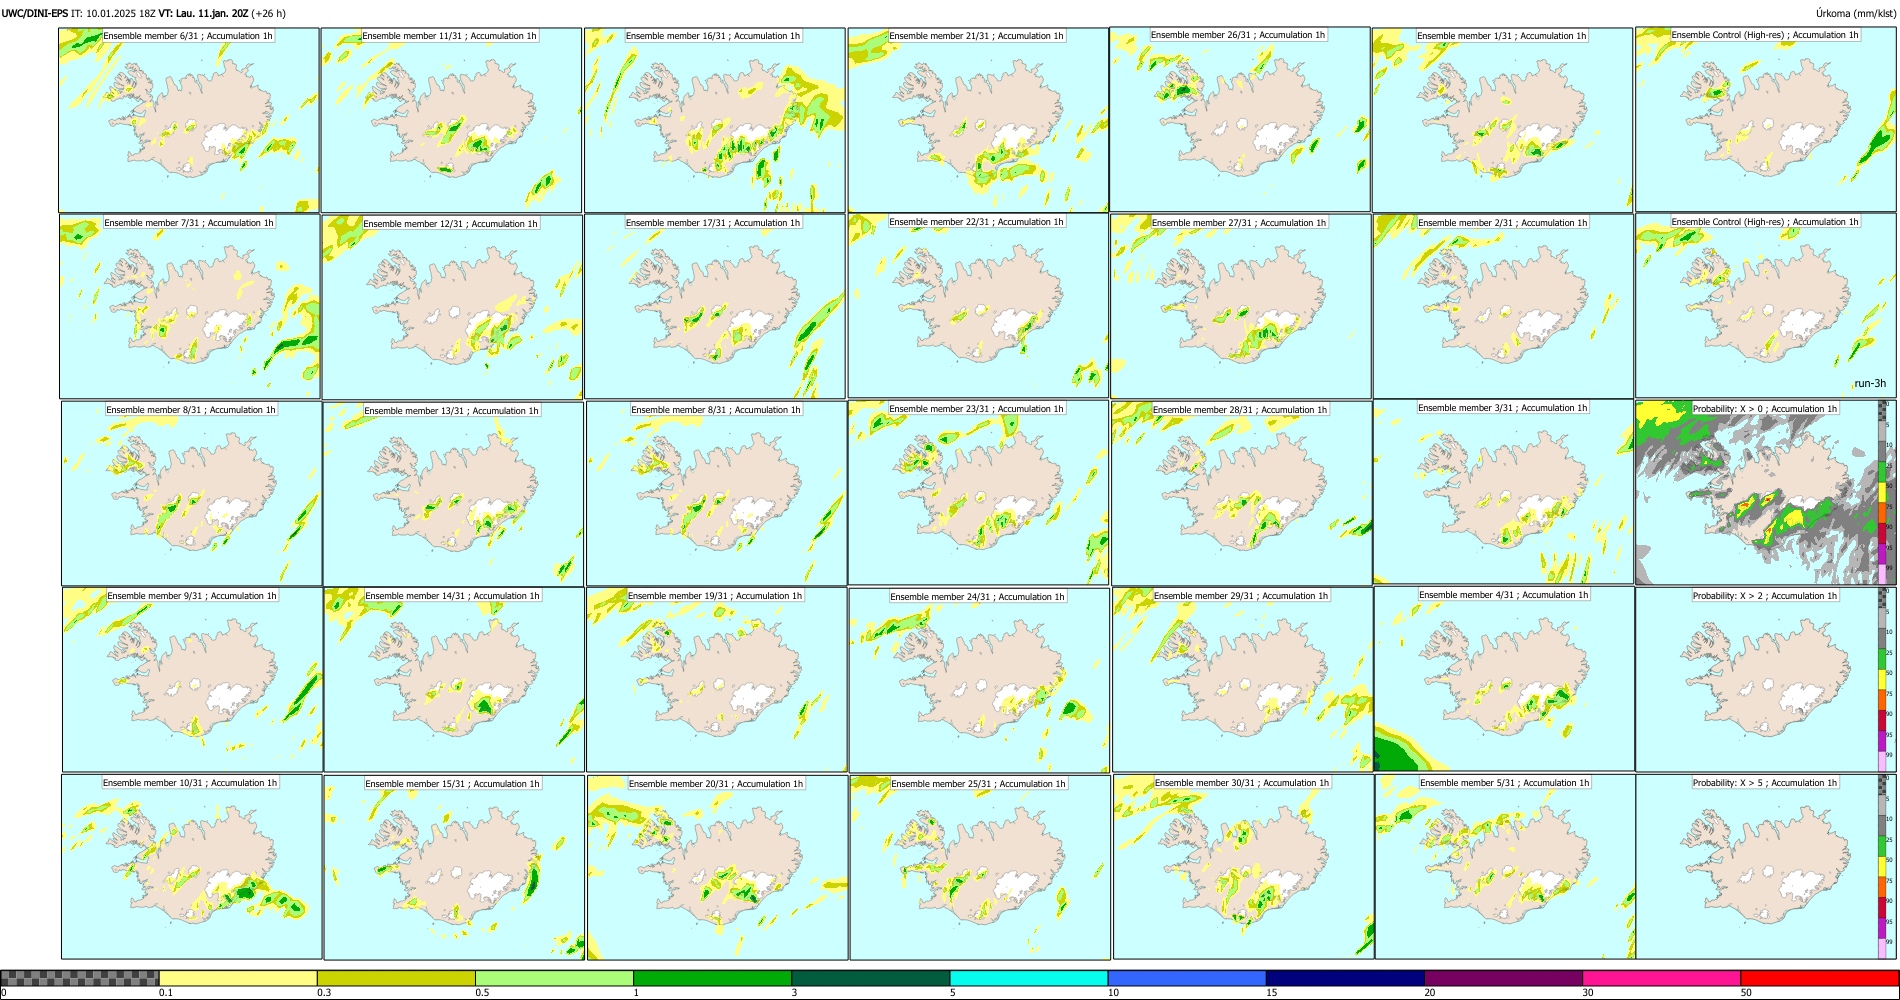View the Ensemble member 26/31 map
The width and height of the screenshot is (1900, 1000).
(1240, 119)
